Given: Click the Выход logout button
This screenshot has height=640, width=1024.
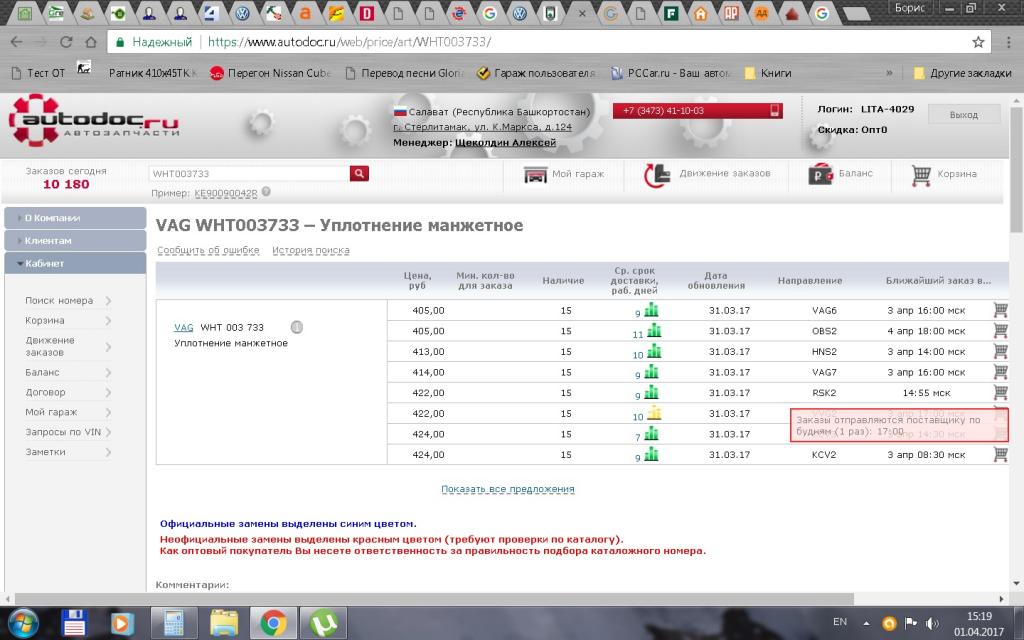Looking at the screenshot, I should [963, 114].
